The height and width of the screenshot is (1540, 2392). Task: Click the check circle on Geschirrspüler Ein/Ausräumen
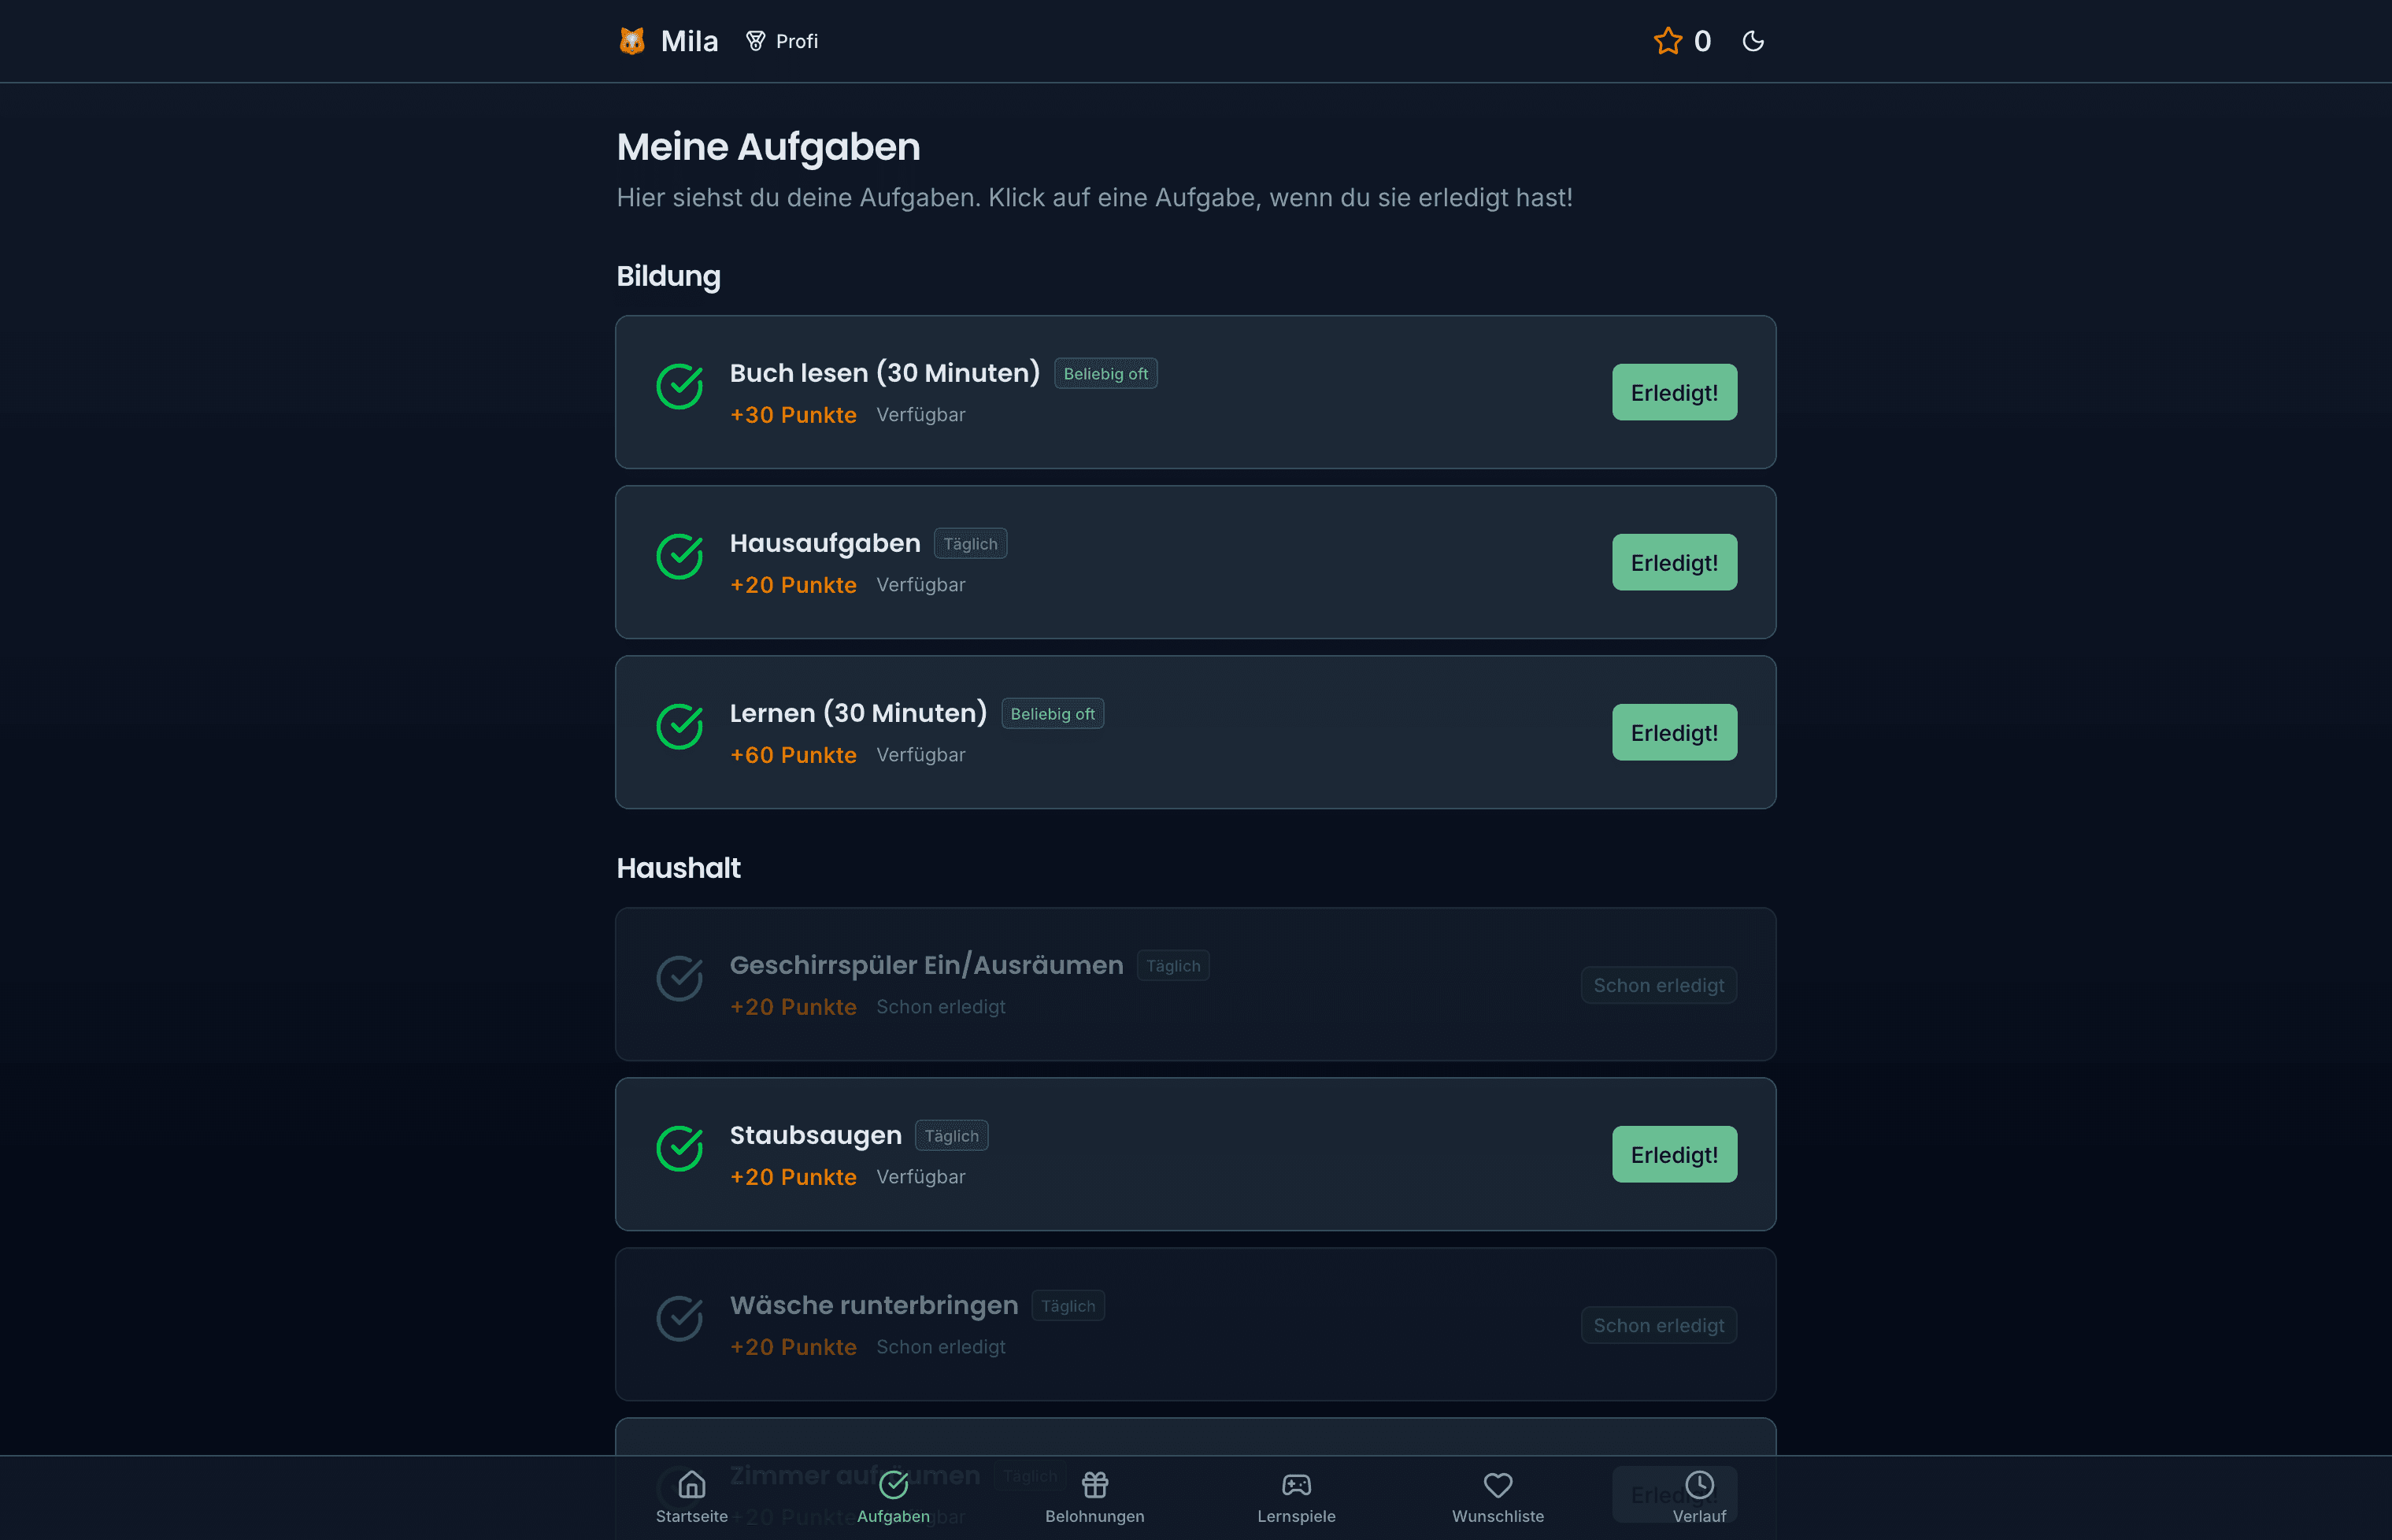[680, 979]
